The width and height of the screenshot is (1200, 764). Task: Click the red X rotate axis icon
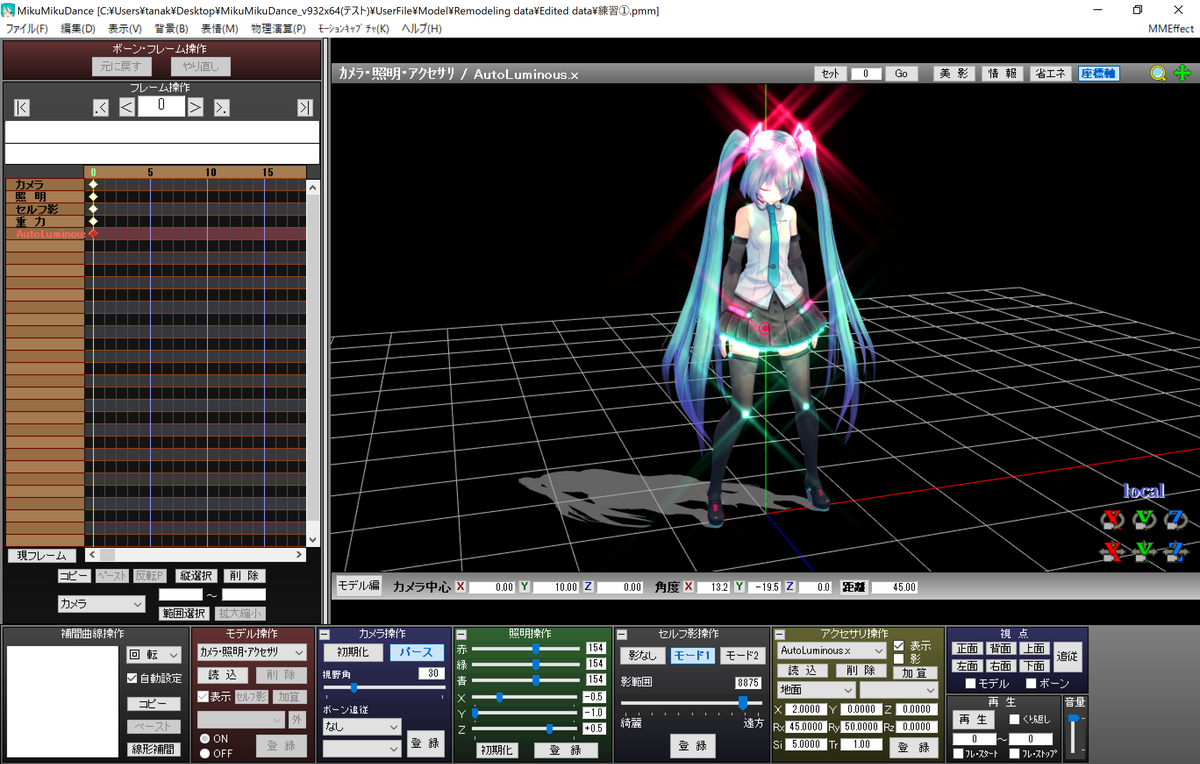(x=1112, y=518)
